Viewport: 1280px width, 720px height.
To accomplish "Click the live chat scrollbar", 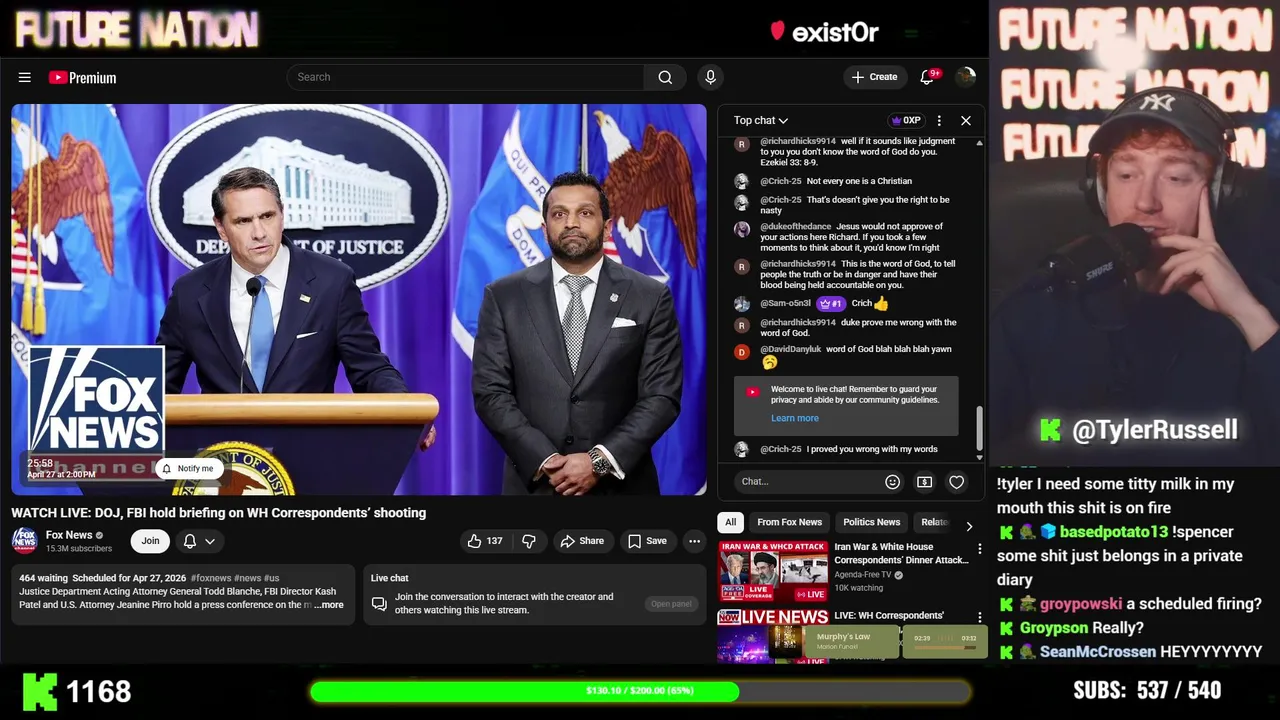I will click(x=979, y=428).
